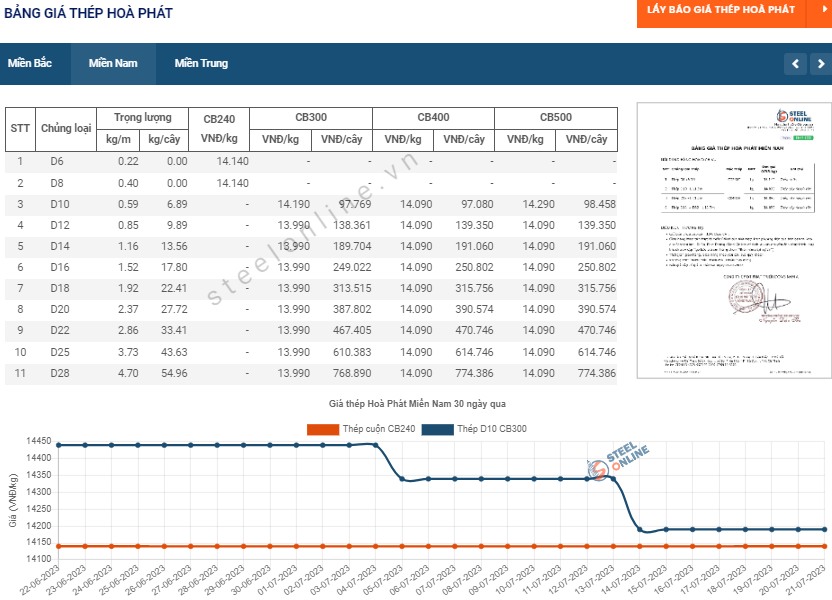Select the D6 row label

point(57,161)
